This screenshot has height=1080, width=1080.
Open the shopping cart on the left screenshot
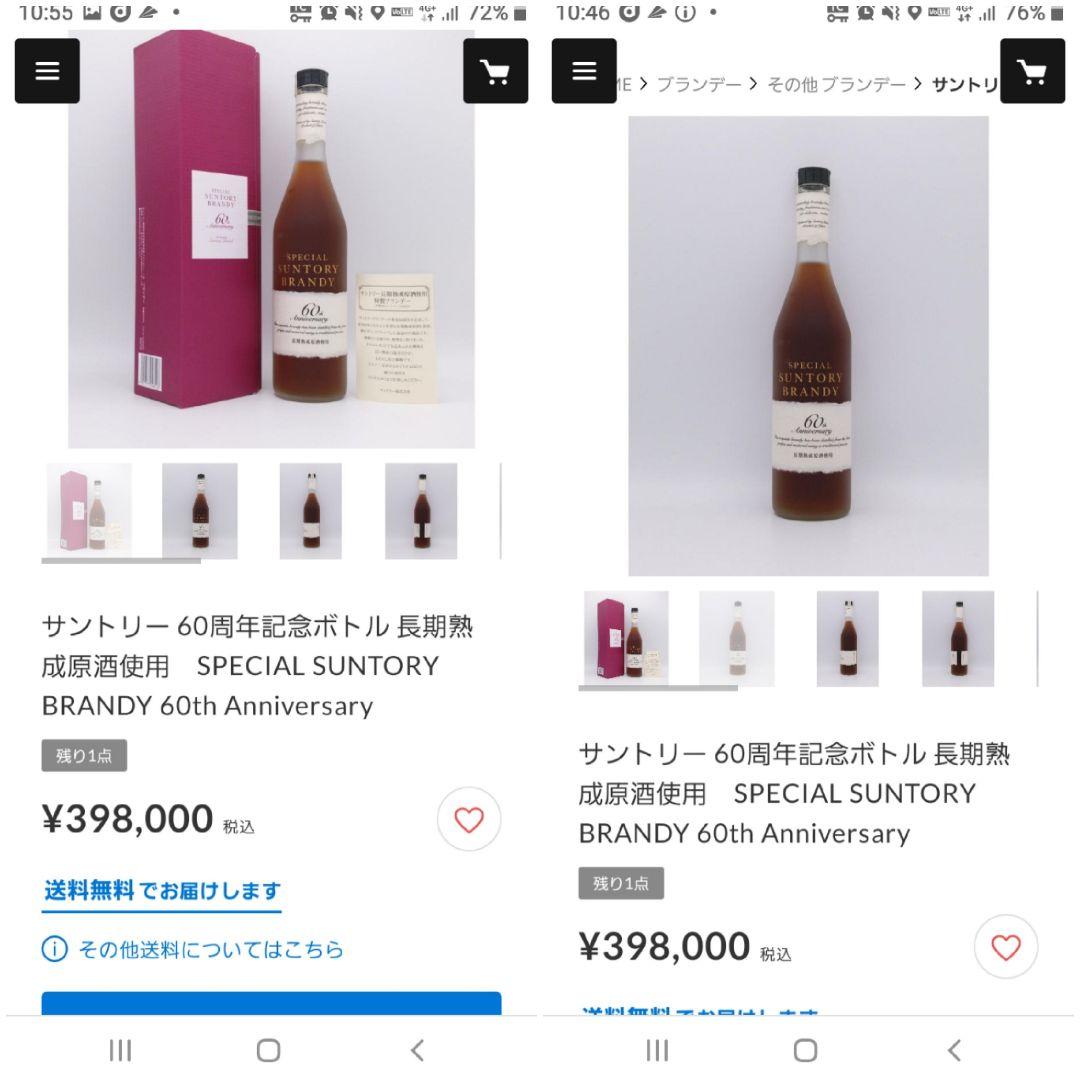[x=496, y=71]
